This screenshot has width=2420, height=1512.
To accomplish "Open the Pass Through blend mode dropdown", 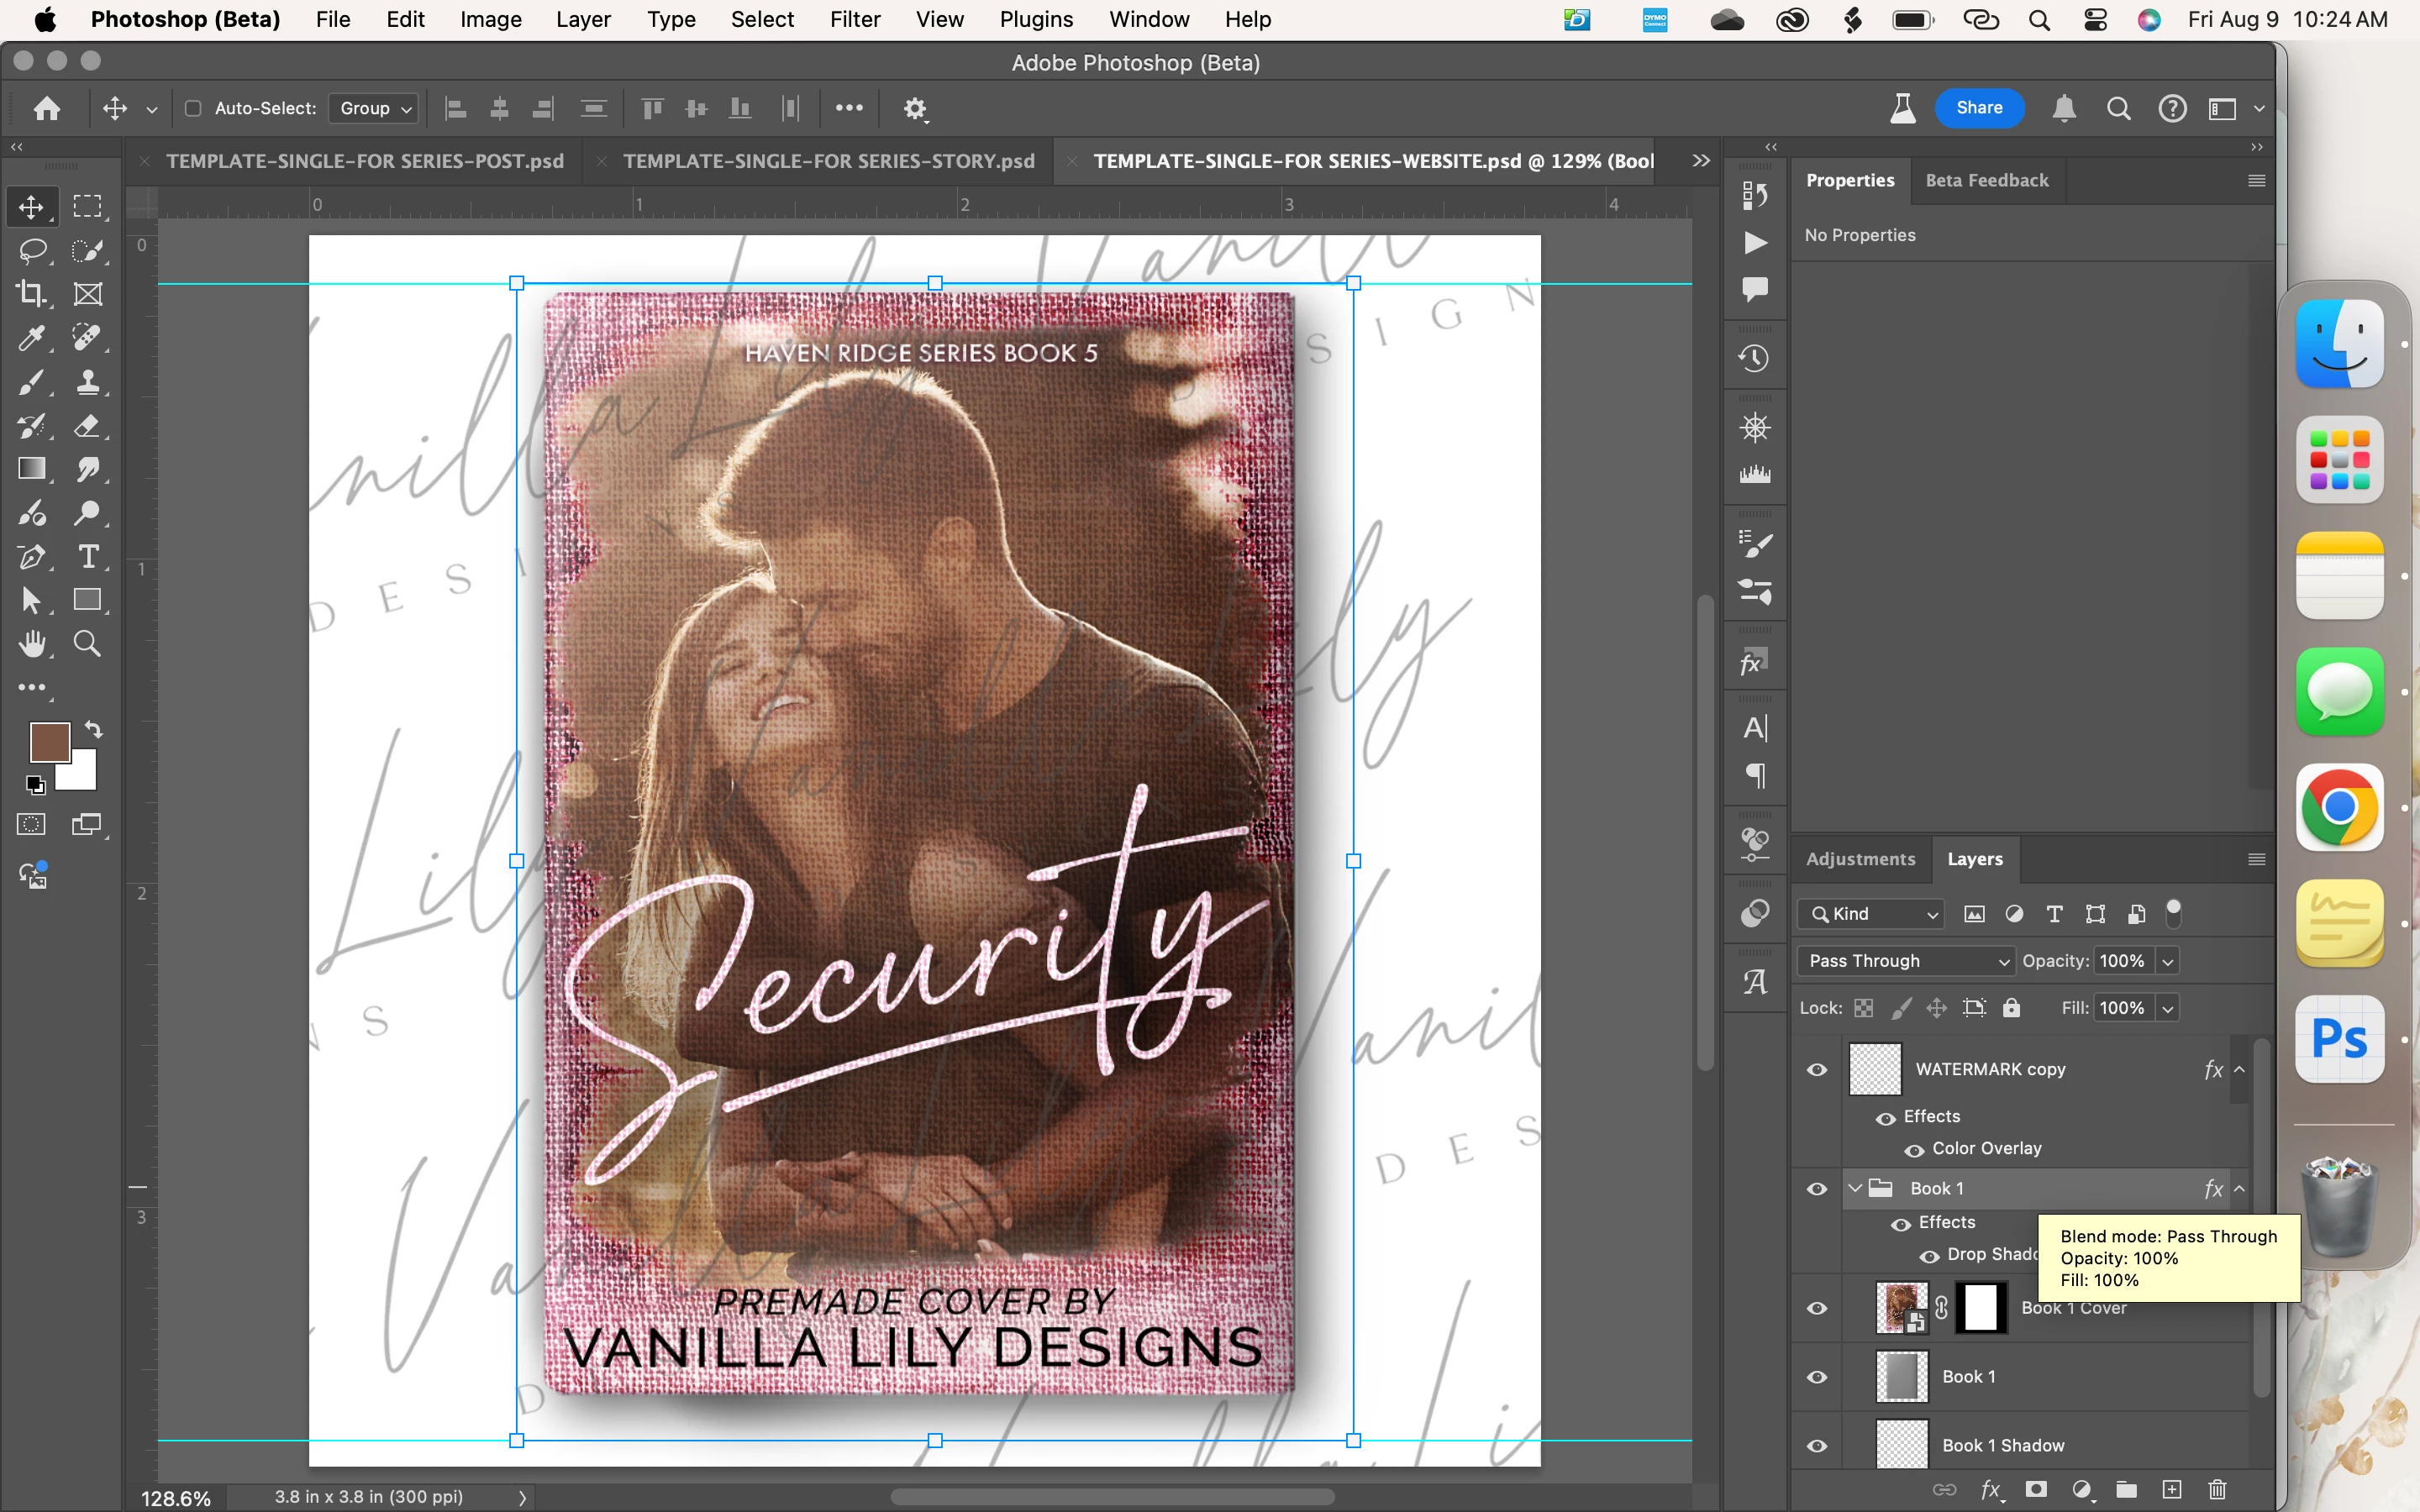I will pos(1907,961).
